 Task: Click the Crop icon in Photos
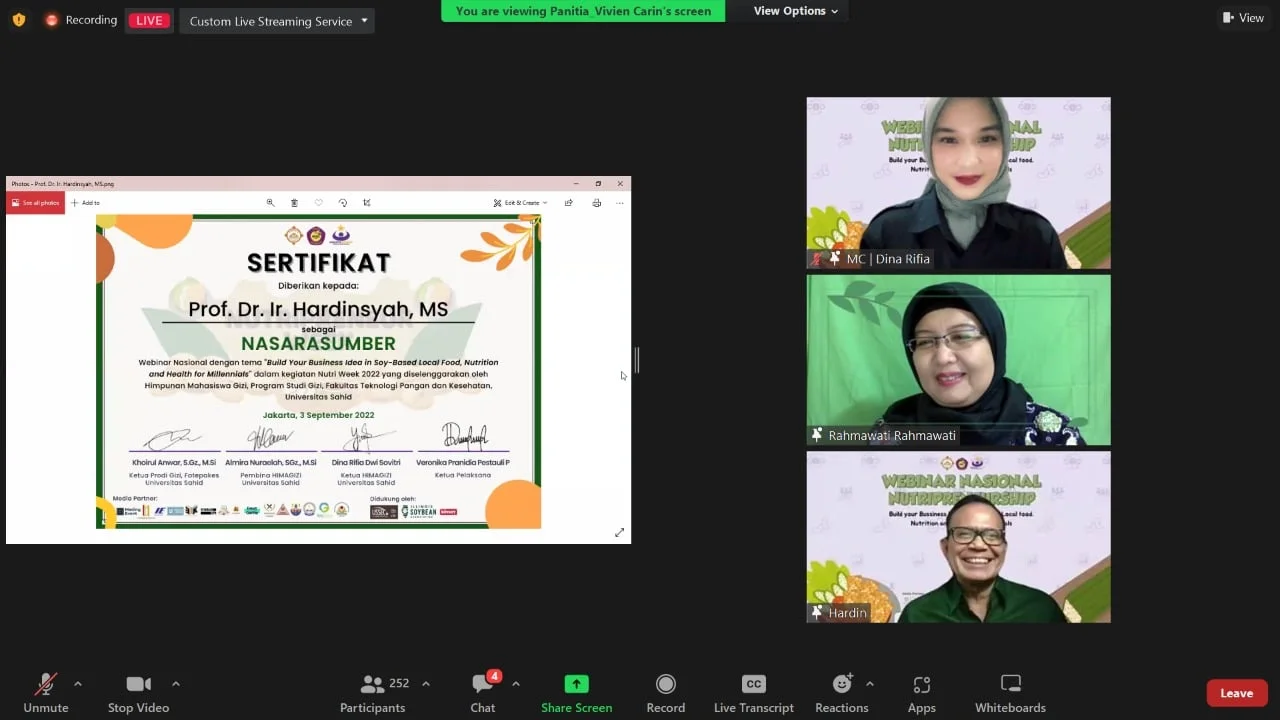tap(367, 203)
